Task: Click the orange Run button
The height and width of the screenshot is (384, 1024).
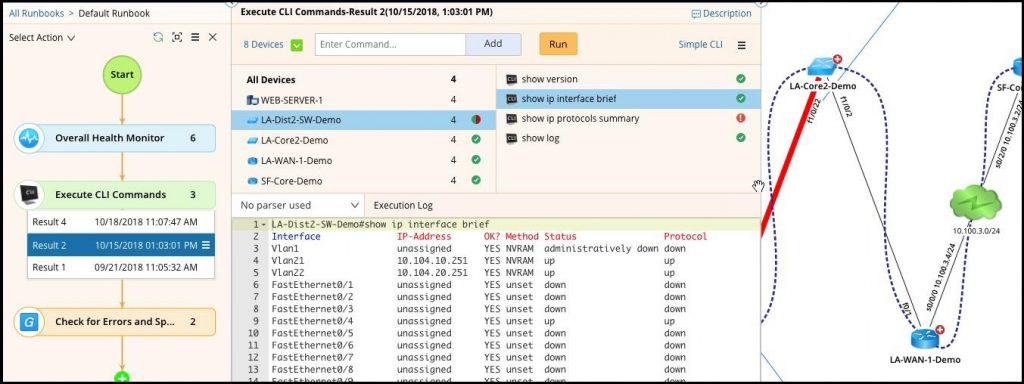Action: [558, 44]
